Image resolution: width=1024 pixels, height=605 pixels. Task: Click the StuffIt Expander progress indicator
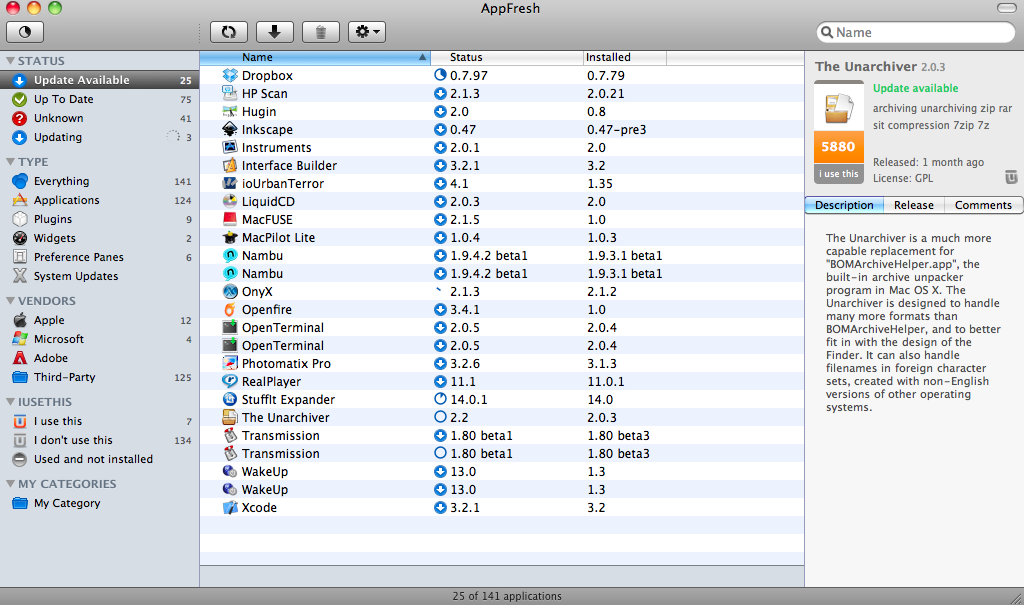(x=440, y=399)
